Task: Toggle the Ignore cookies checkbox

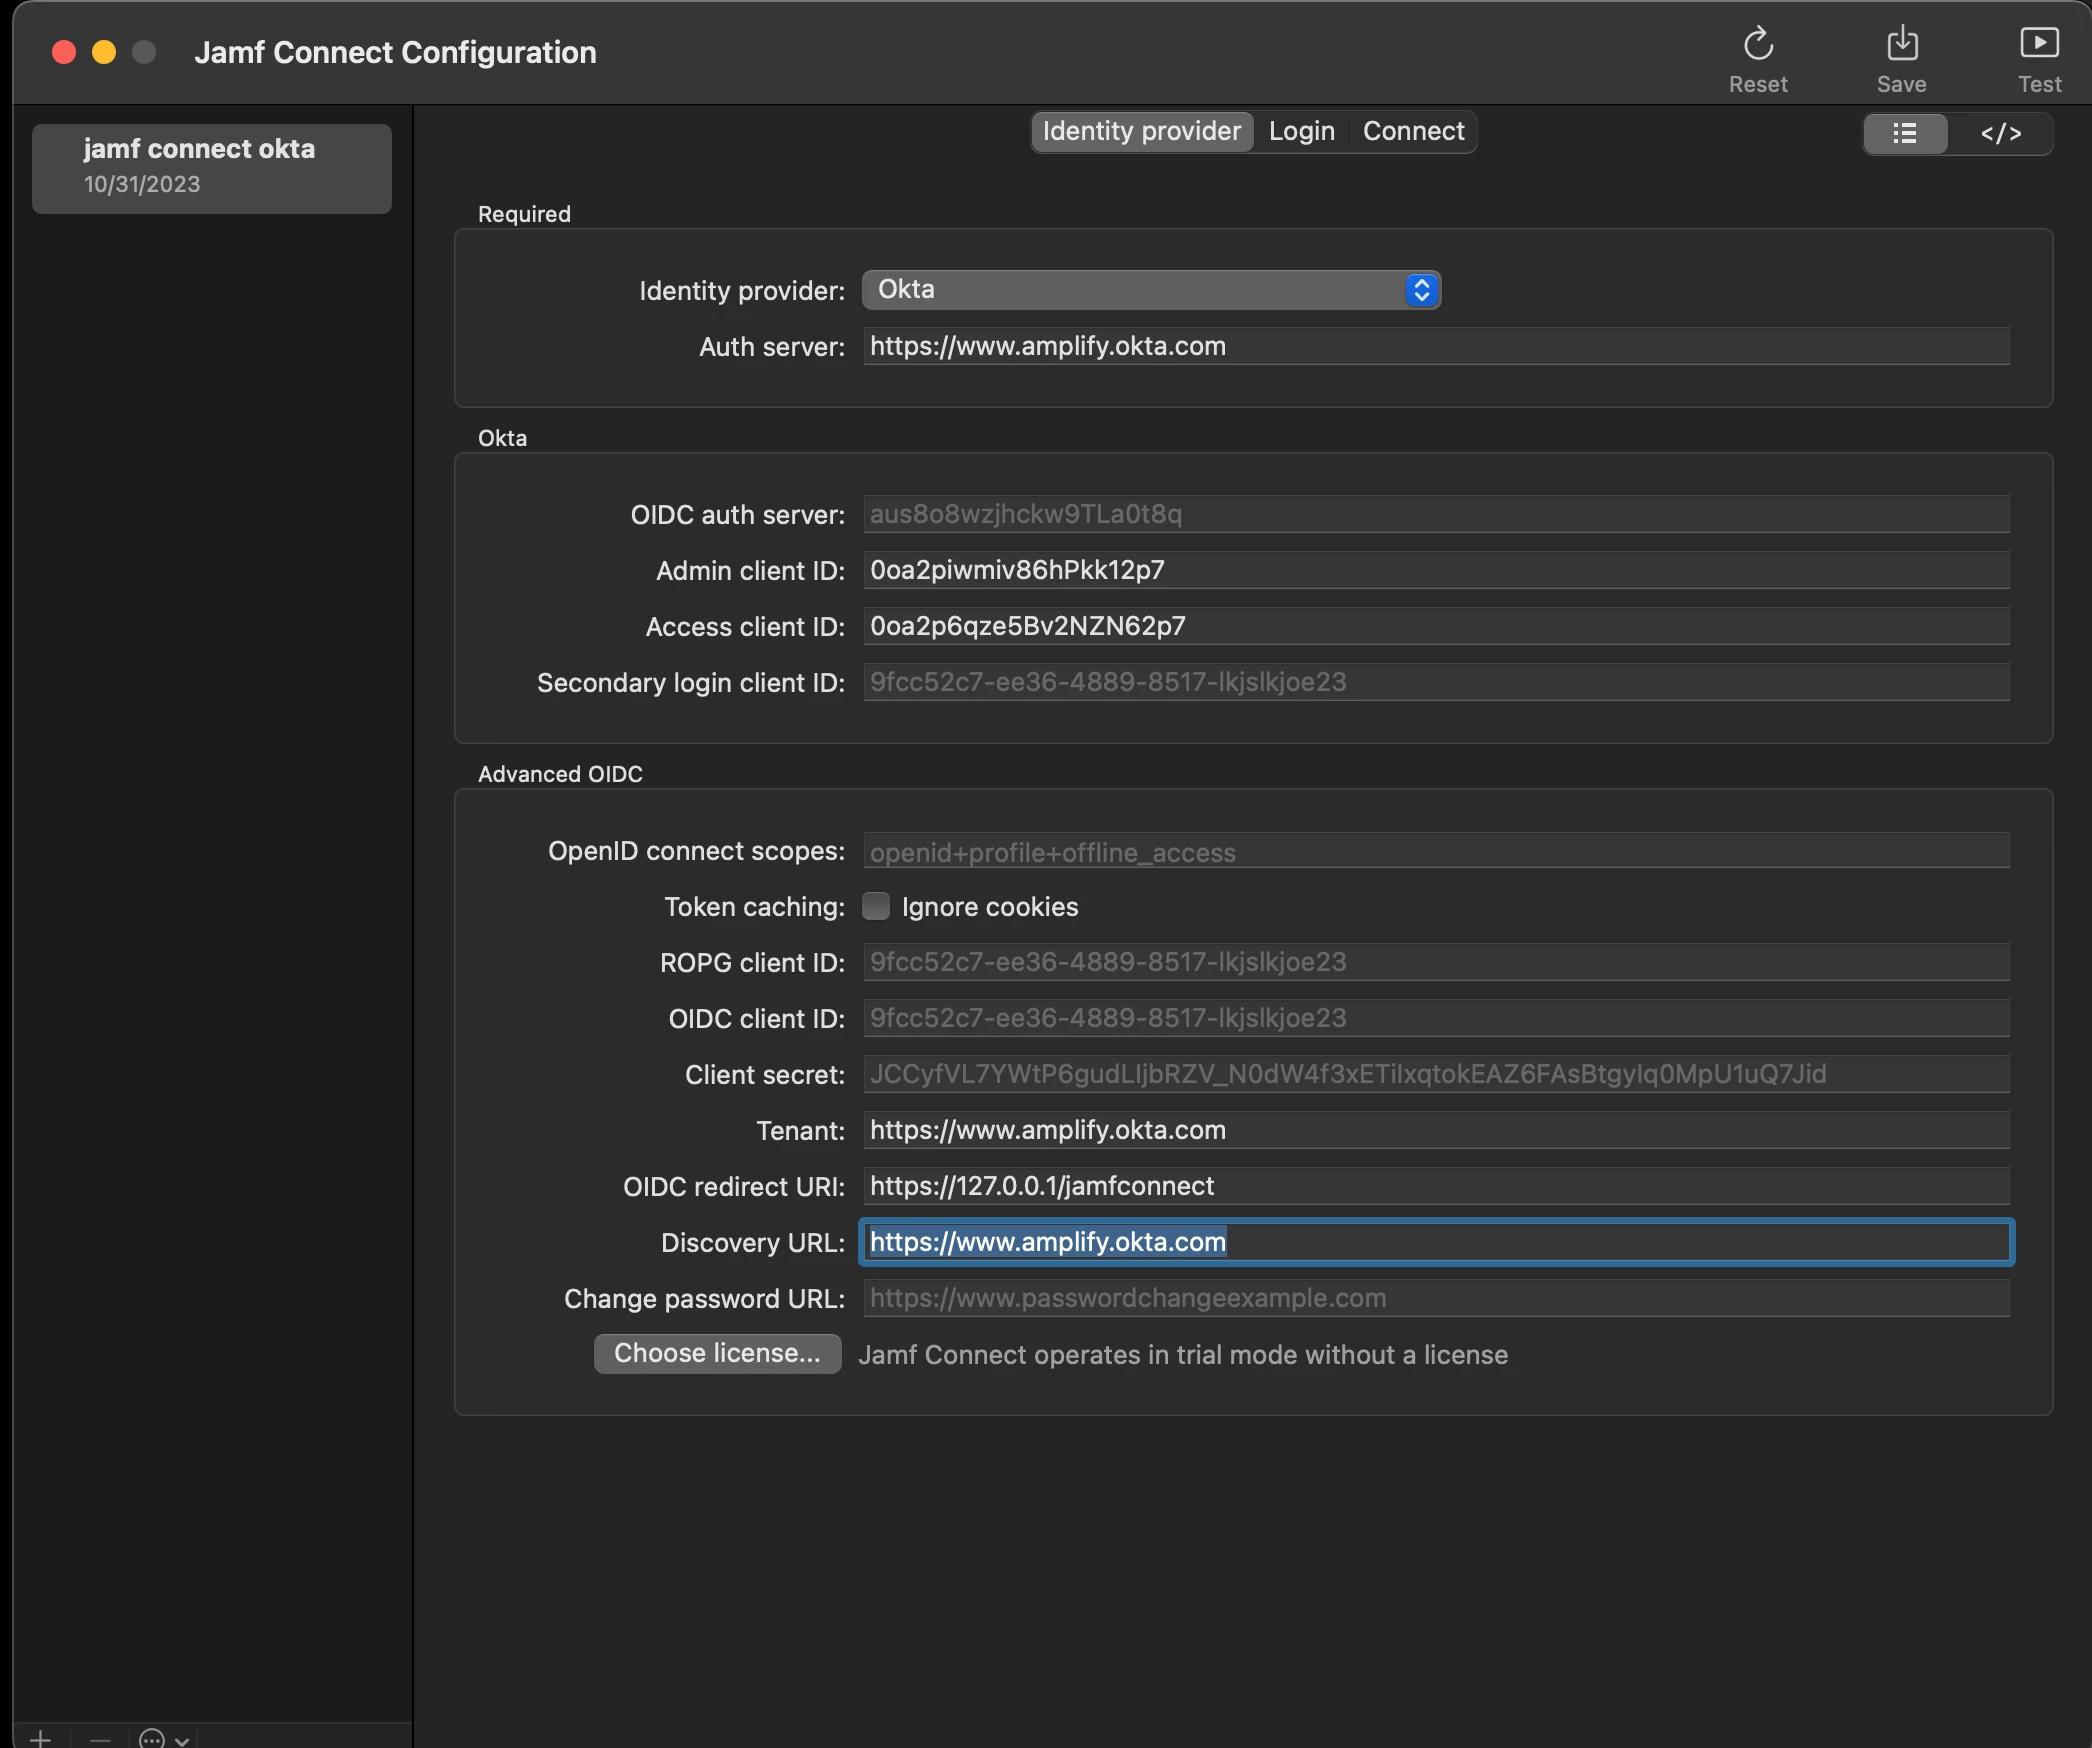Action: coord(876,906)
